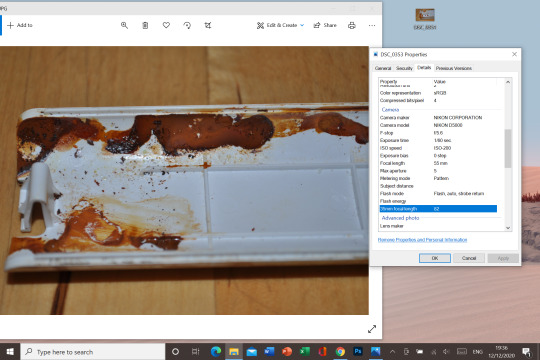540x360 pixels.
Task: Open the Office app from the taskbar
Action: (322, 352)
